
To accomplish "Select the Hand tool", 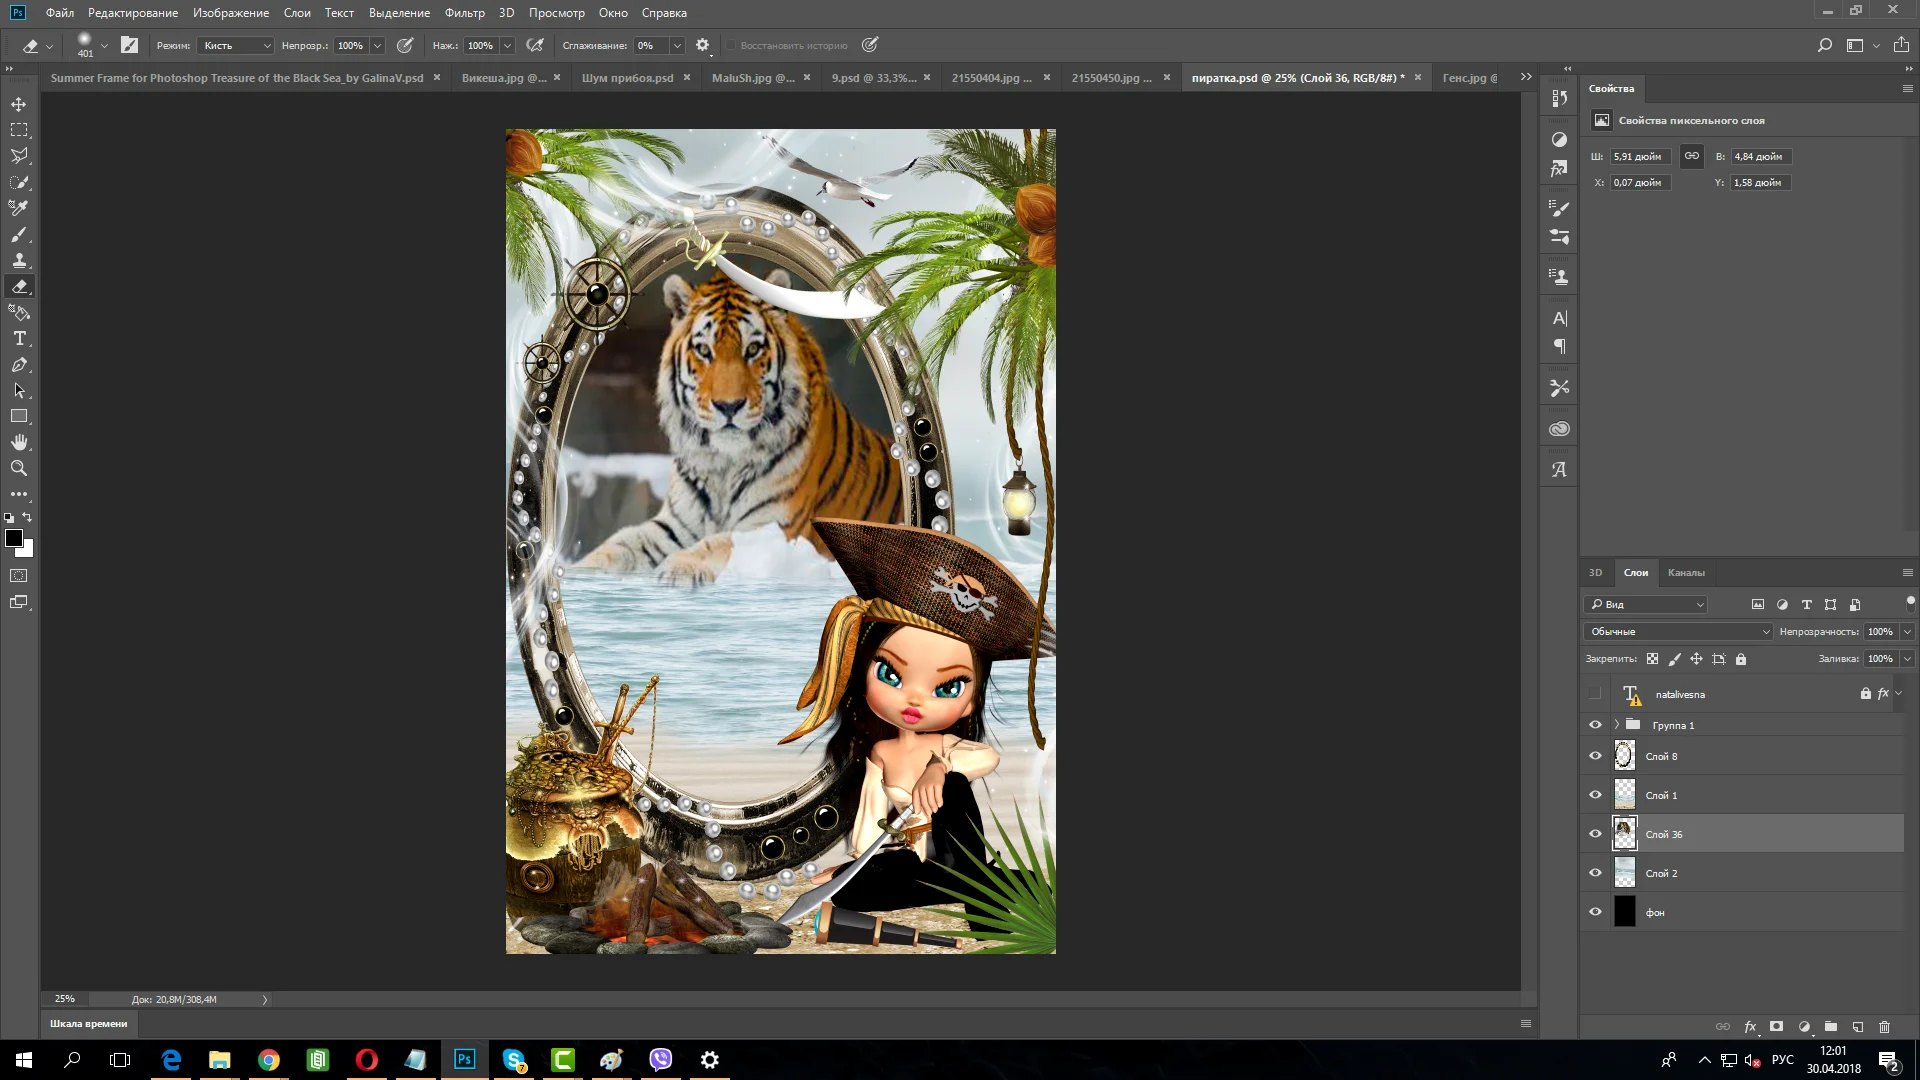I will click(19, 442).
